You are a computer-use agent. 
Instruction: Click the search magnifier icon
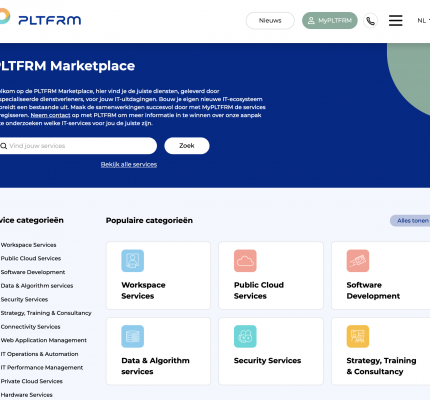point(4,146)
